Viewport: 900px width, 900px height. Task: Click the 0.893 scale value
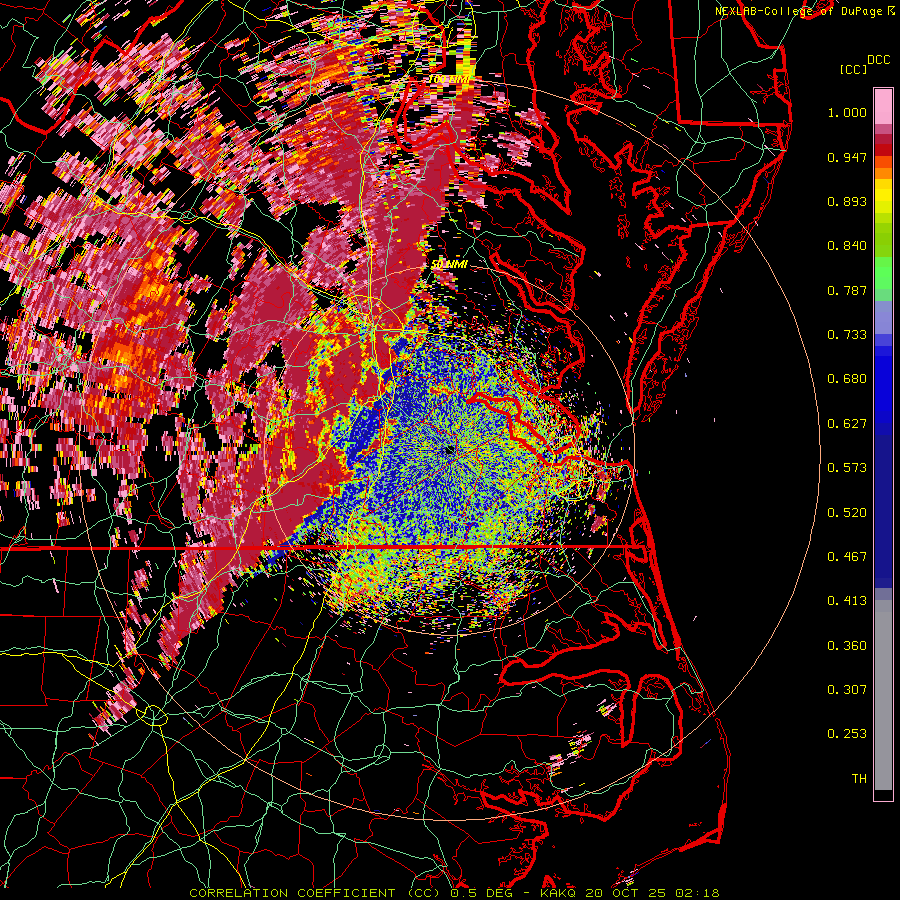(x=847, y=201)
